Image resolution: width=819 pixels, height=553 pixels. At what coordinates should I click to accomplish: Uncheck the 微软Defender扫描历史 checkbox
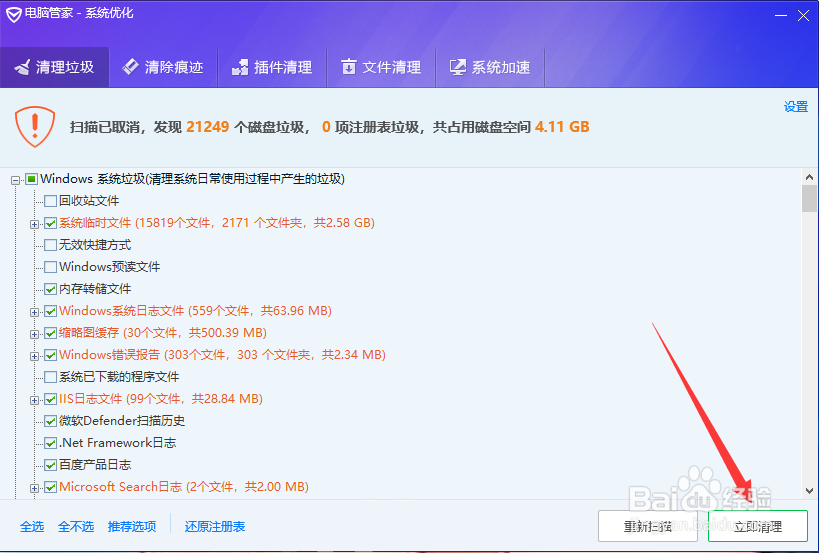click(50, 421)
